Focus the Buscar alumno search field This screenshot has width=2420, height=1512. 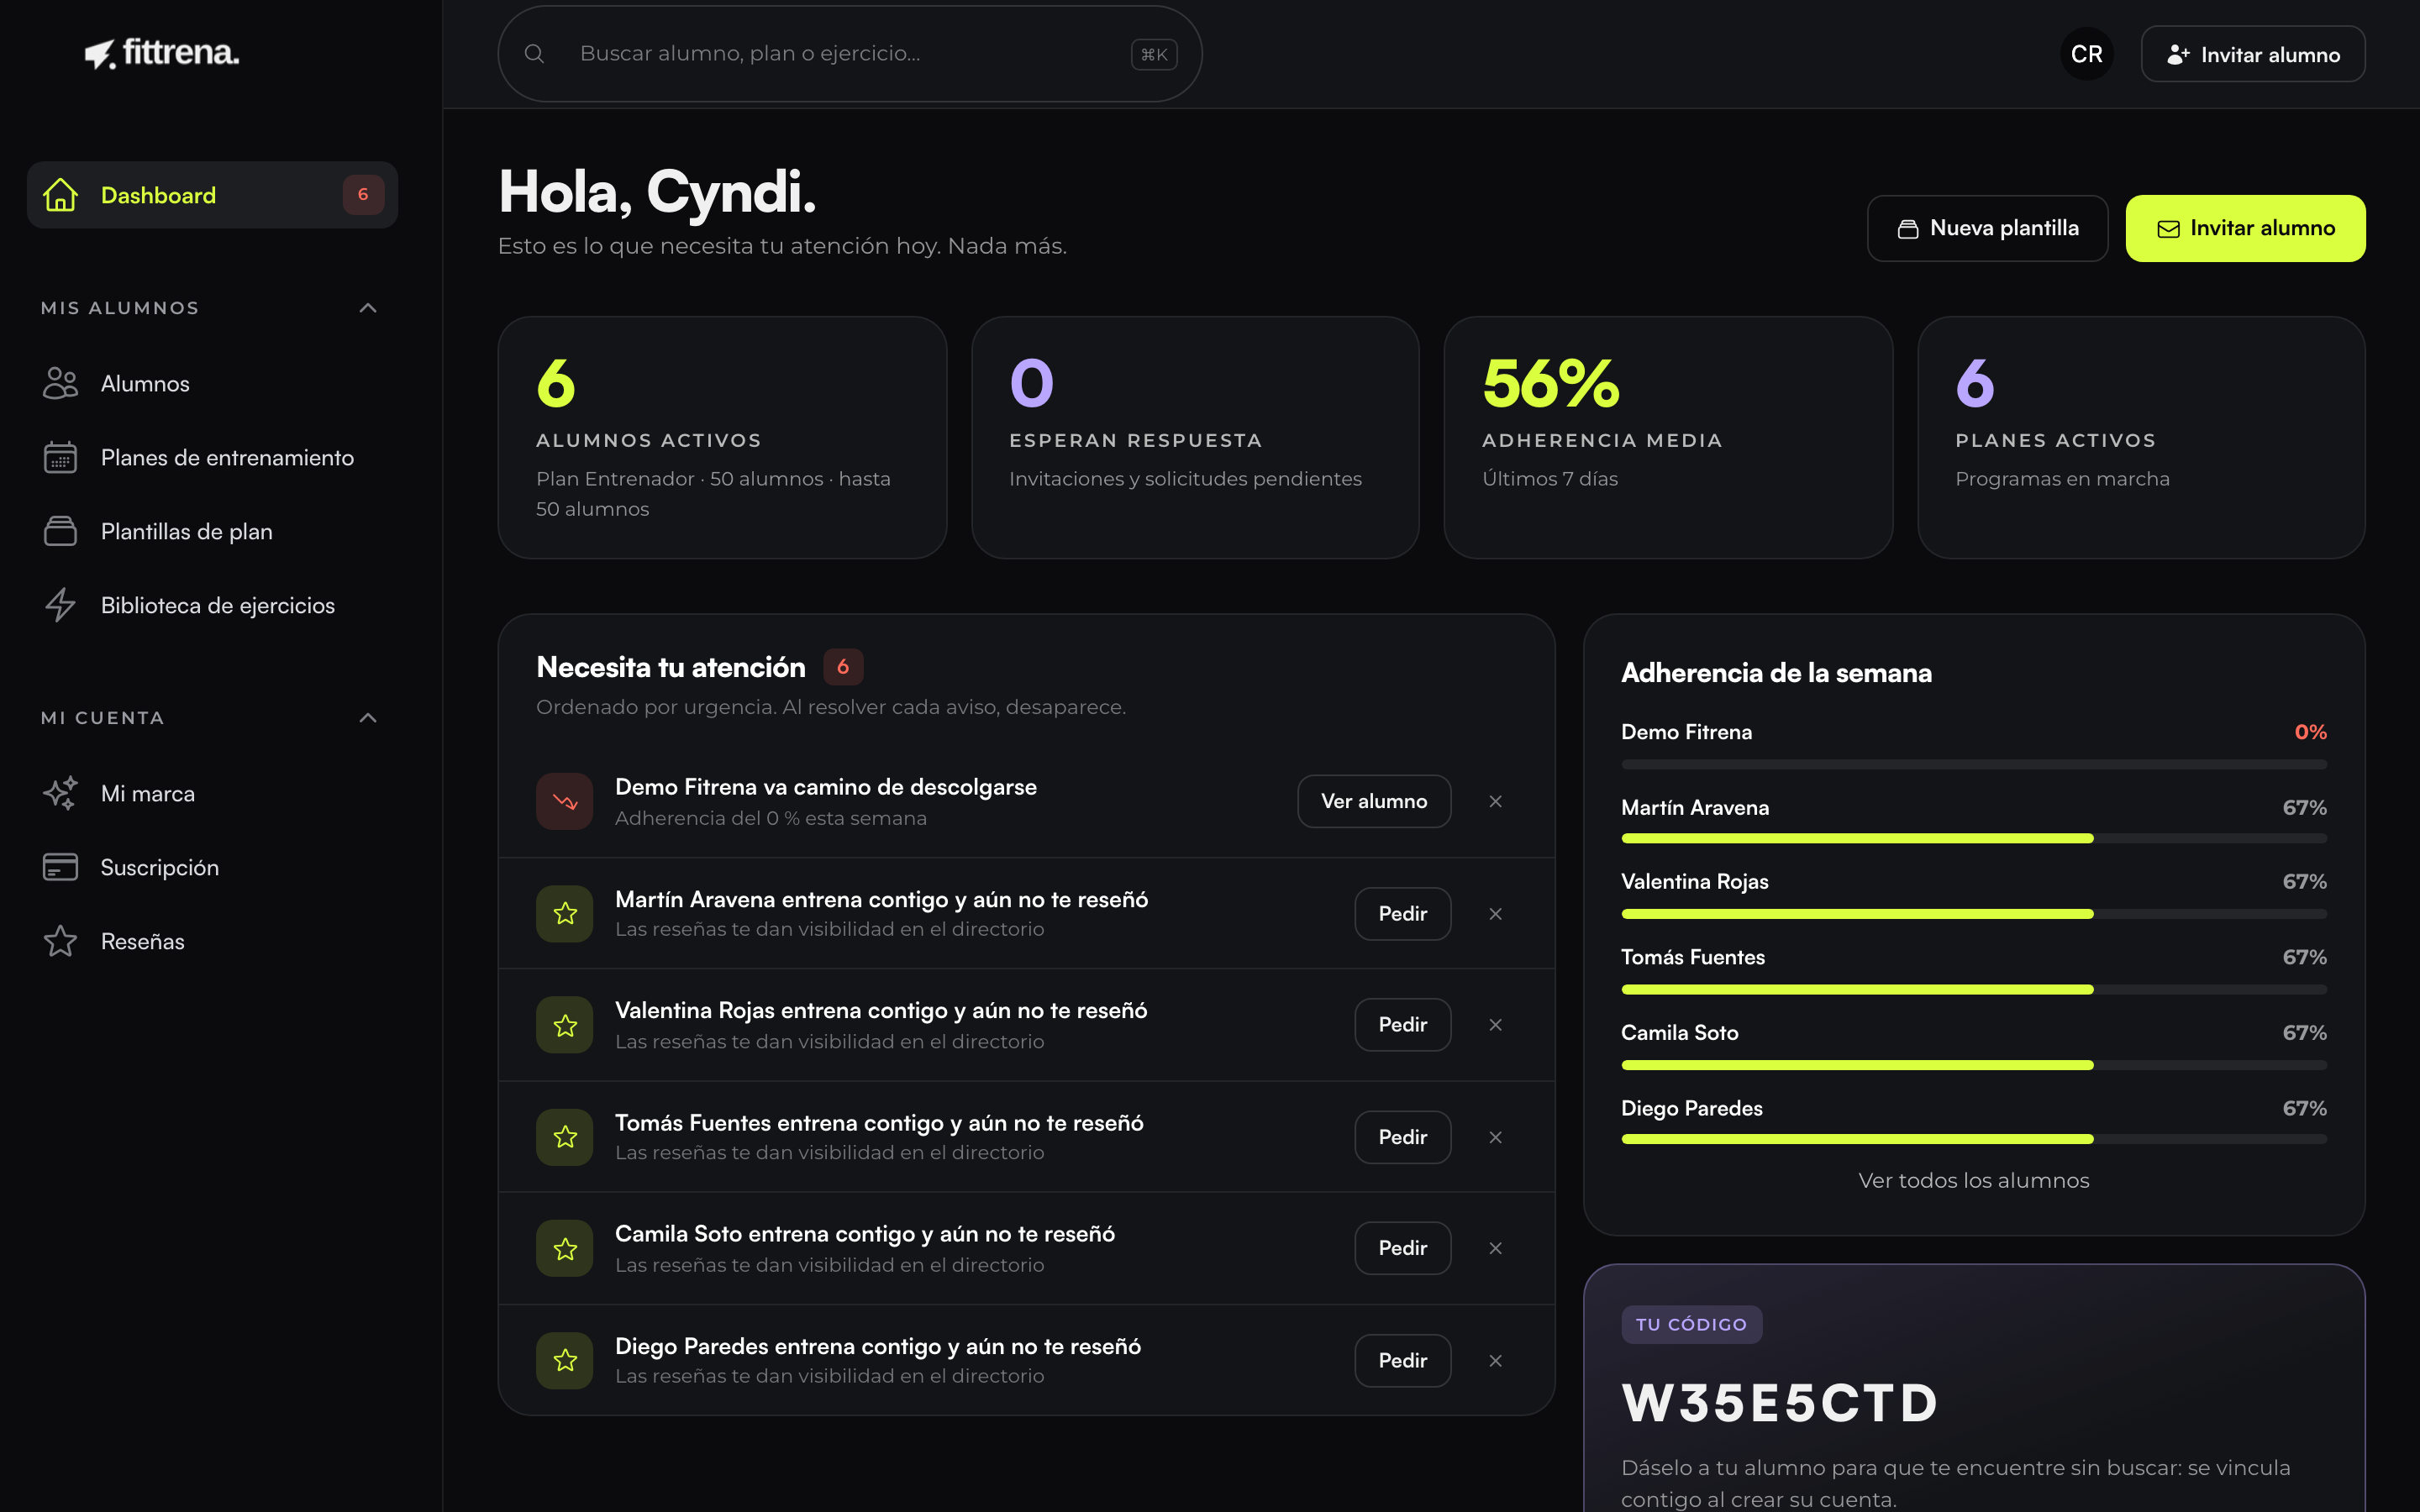tap(849, 54)
